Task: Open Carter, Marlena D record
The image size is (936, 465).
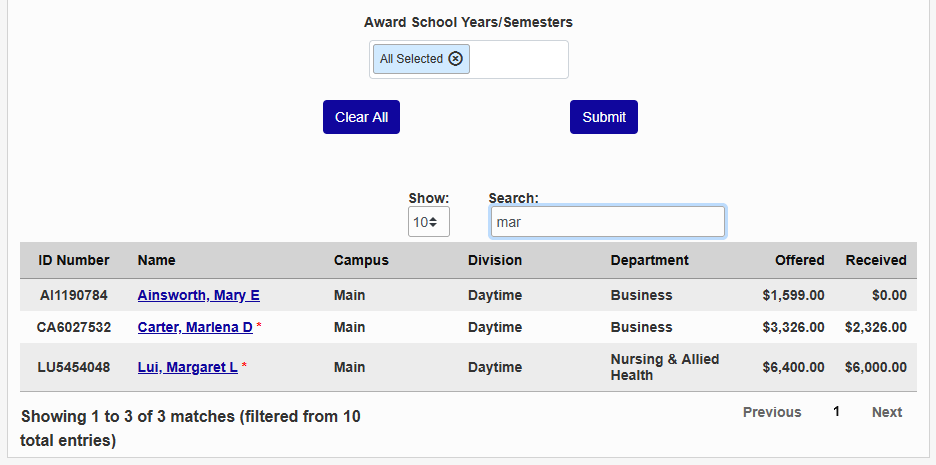Action: [195, 327]
